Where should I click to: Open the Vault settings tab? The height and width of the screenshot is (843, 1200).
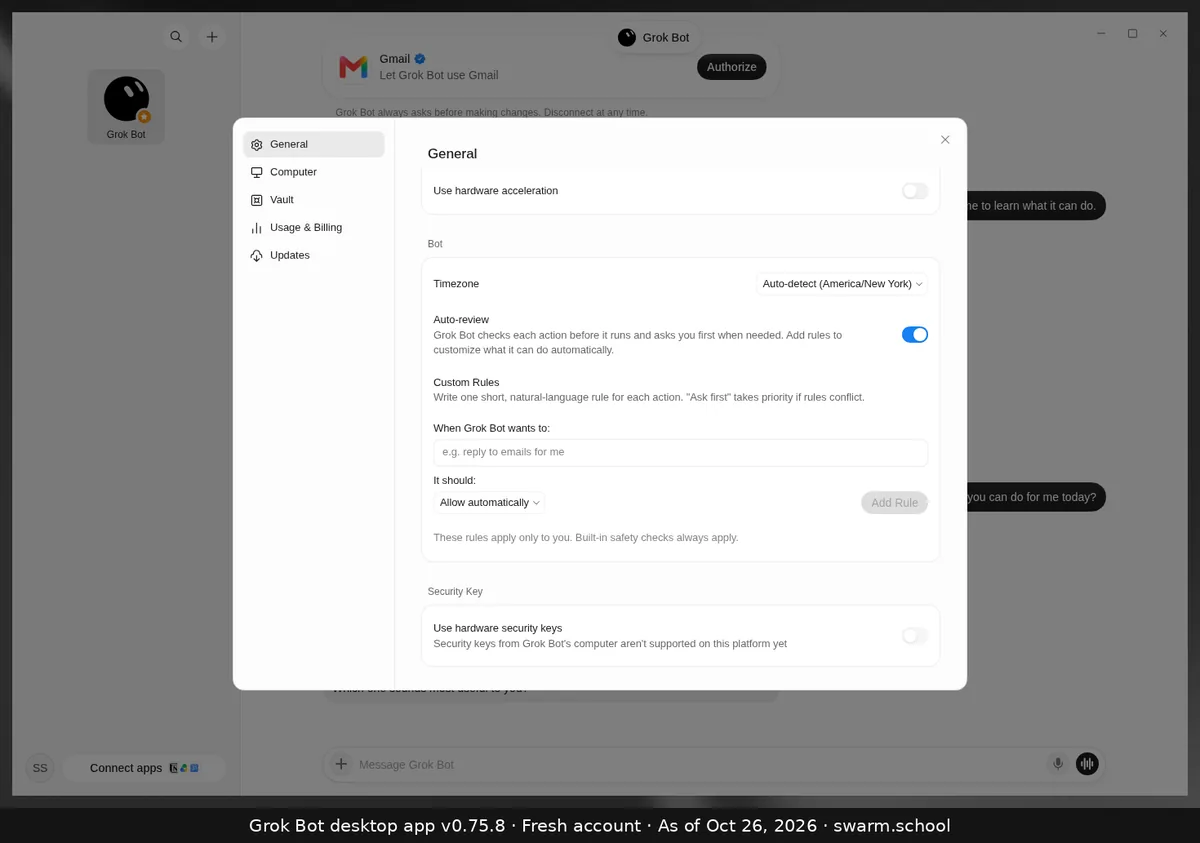(314, 200)
